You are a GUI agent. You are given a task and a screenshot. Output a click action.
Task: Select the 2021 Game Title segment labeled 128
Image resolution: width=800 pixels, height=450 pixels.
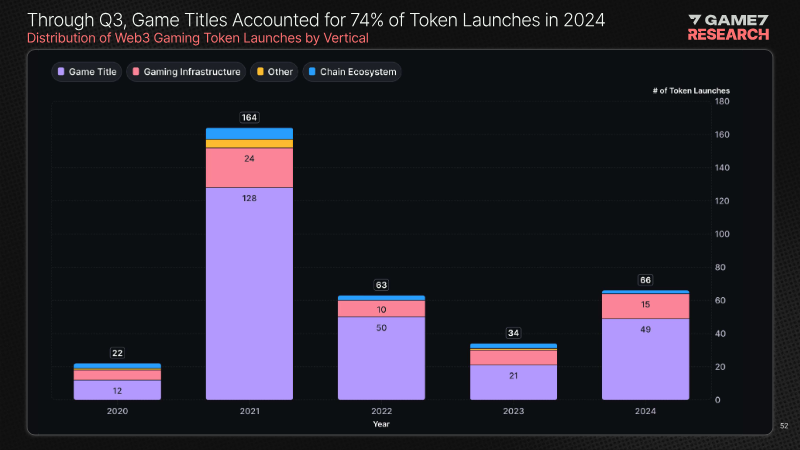[x=249, y=290]
